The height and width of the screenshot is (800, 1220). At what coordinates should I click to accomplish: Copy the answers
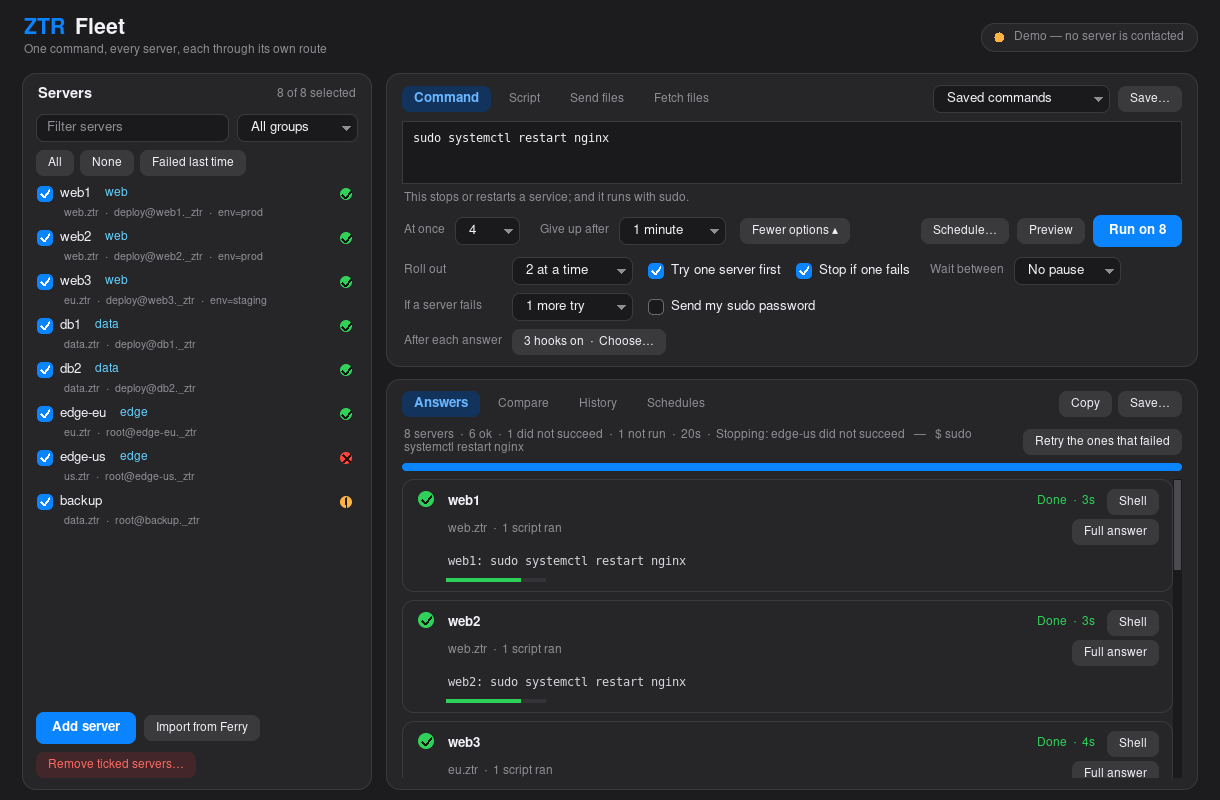tap(1085, 404)
